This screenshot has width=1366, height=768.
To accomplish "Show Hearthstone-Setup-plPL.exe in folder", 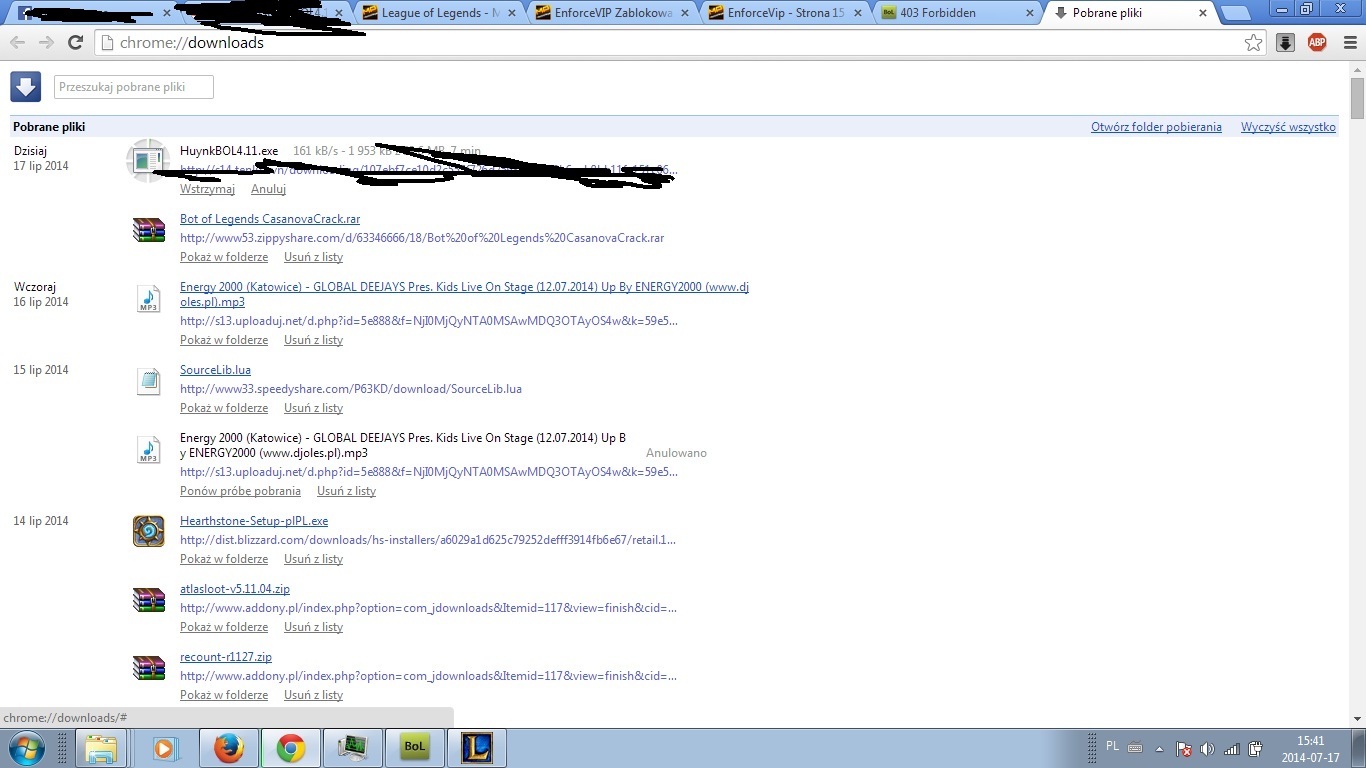I will (x=224, y=559).
